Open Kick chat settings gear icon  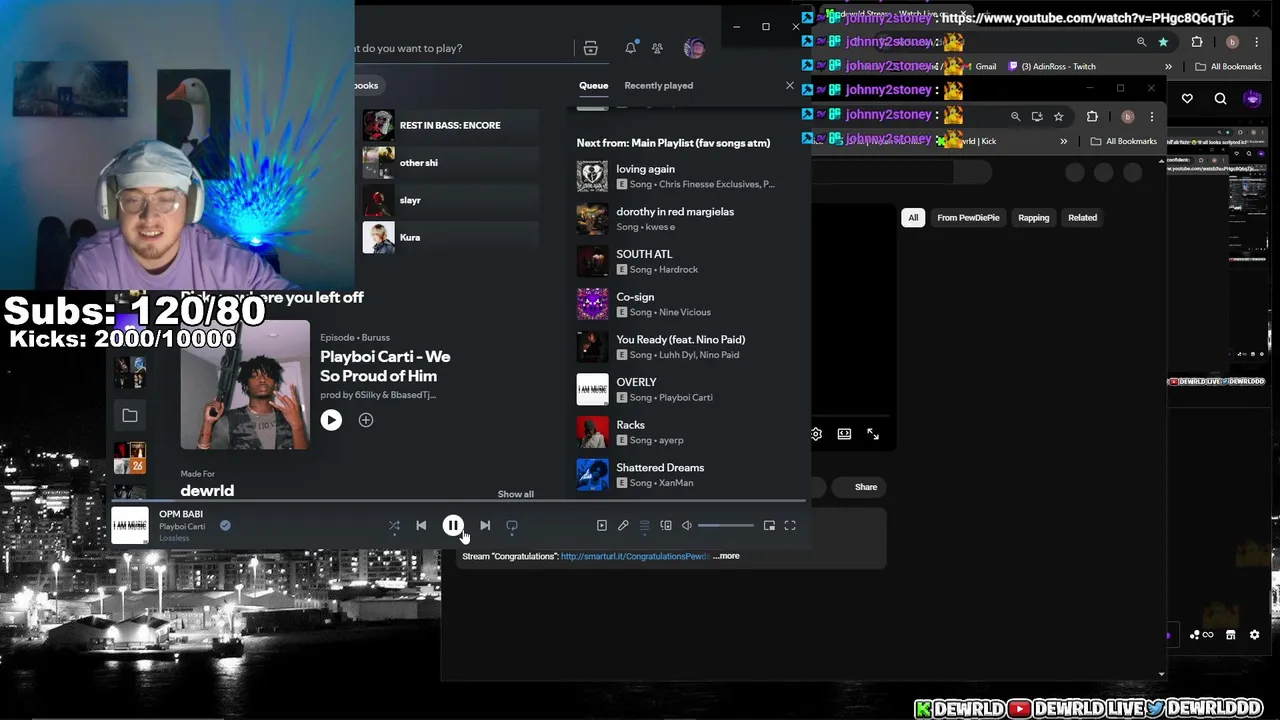pos(1255,635)
